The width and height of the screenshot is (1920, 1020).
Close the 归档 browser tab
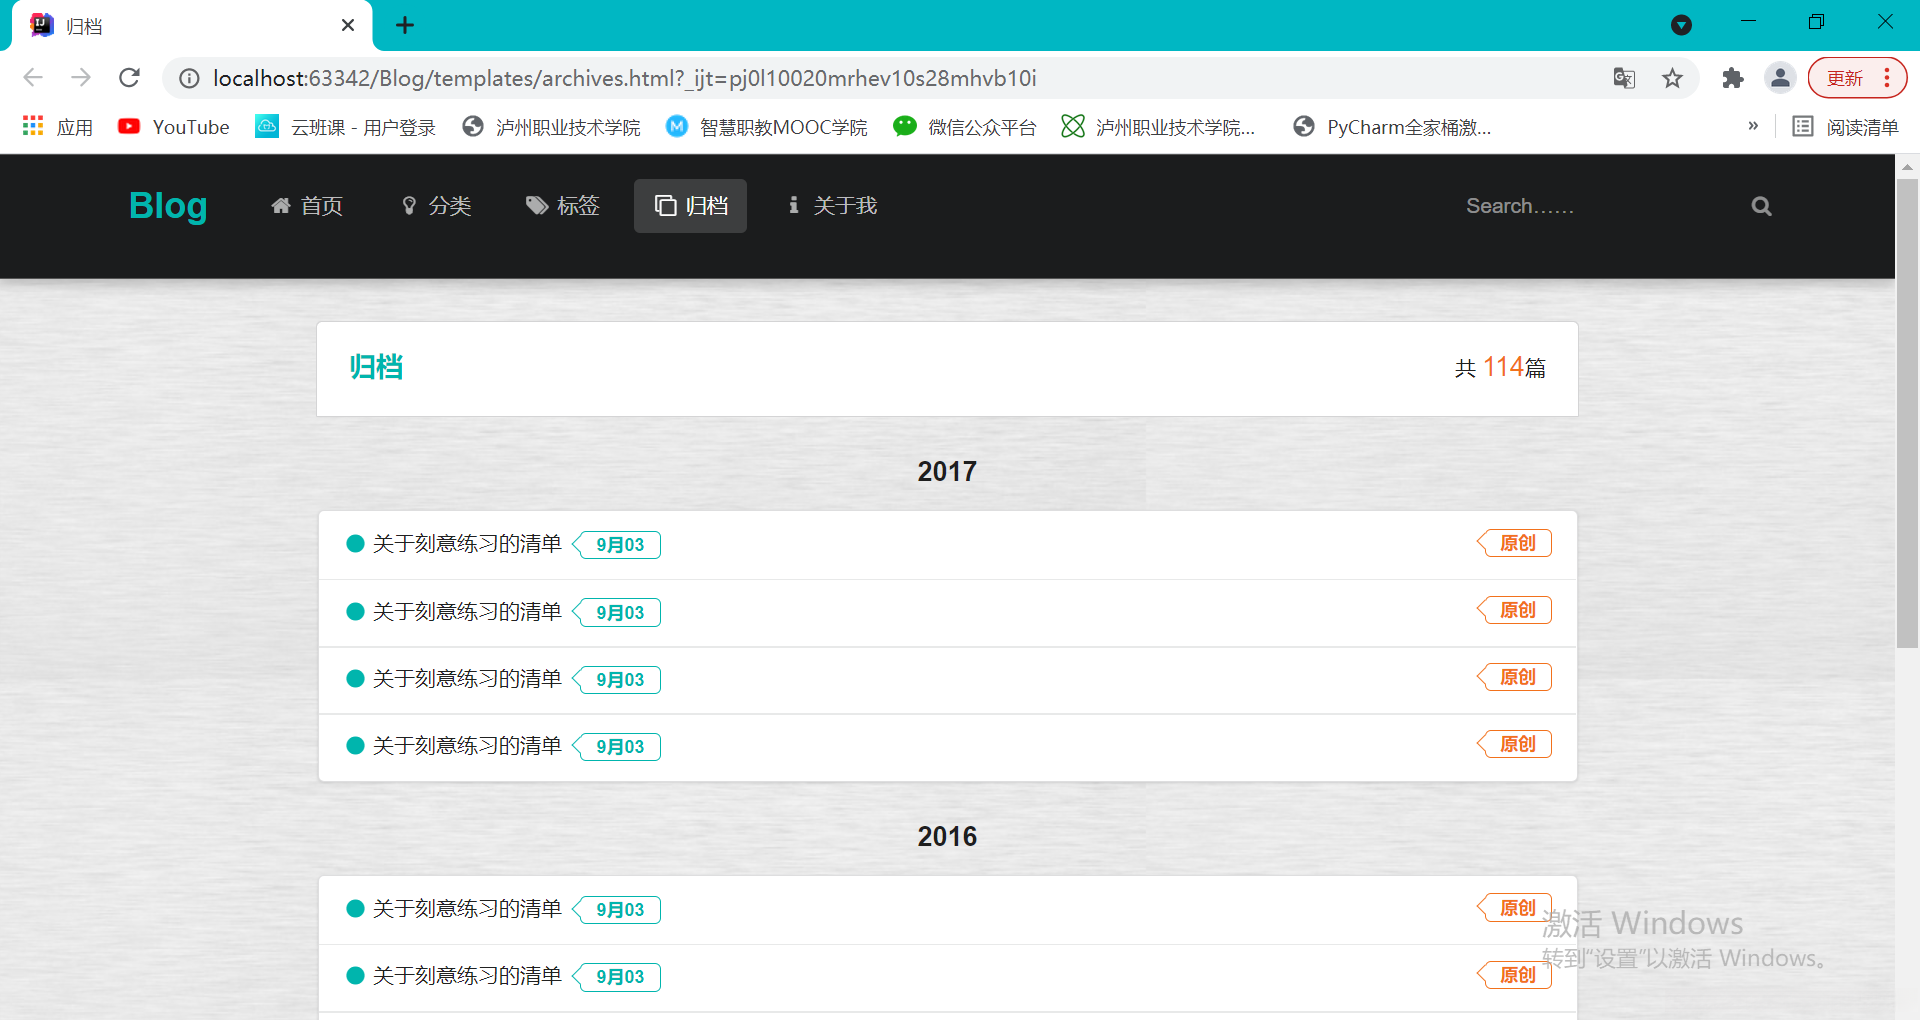coord(348,25)
